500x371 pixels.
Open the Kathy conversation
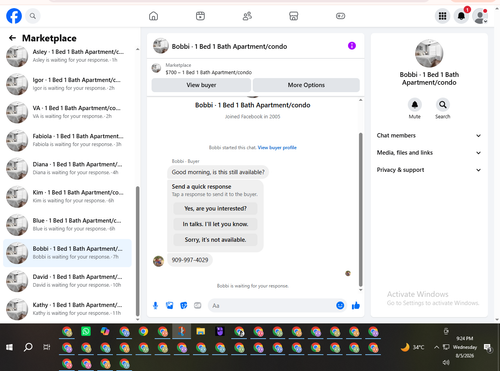[x=68, y=309]
